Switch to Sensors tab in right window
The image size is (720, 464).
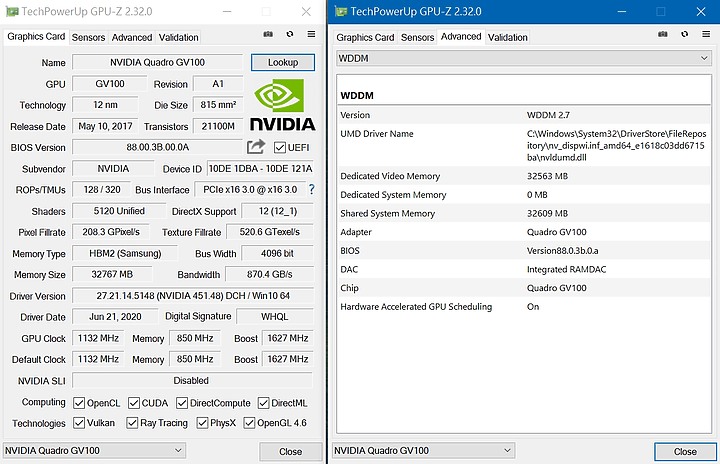pos(417,38)
